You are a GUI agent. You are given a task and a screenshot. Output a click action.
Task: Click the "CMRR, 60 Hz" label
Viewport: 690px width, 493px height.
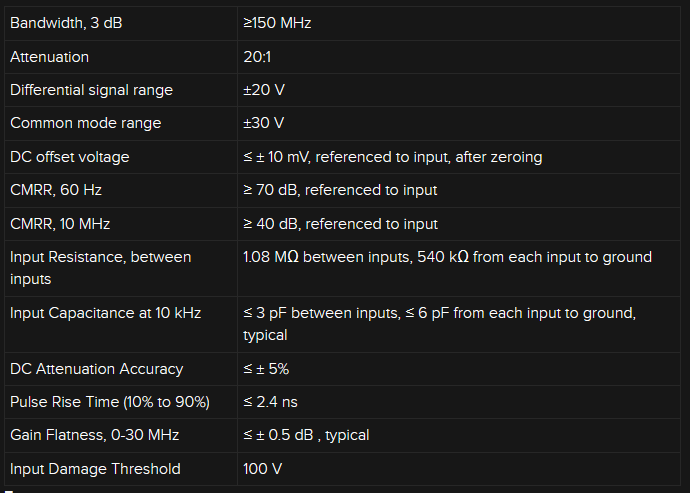(56, 190)
